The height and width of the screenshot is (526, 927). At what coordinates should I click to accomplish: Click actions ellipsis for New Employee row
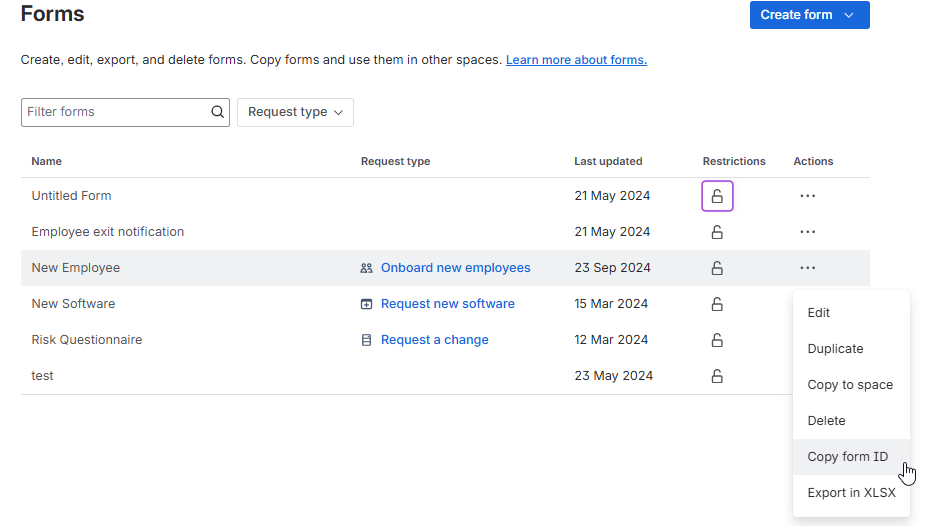pos(808,268)
